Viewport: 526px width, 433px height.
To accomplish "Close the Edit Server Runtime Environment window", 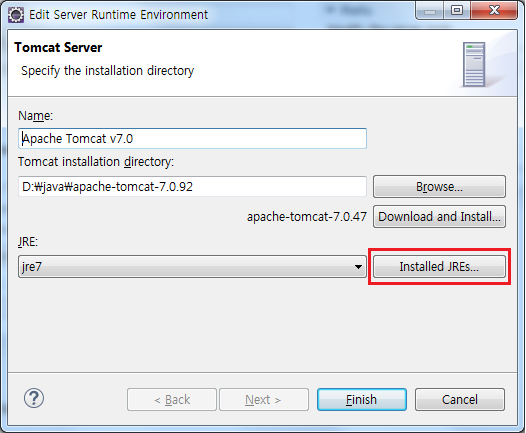I will point(494,10).
